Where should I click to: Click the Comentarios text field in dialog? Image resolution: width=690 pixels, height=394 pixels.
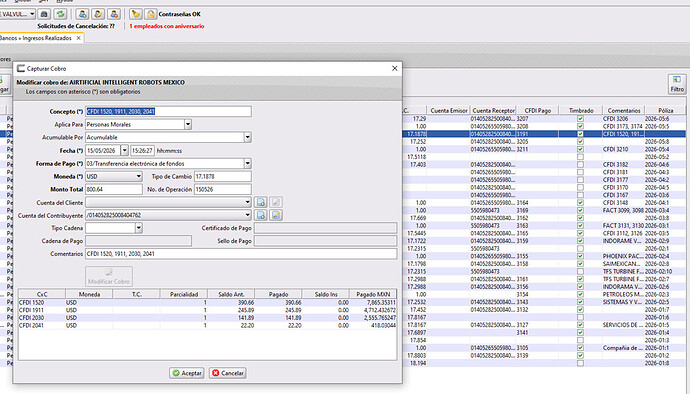tap(241, 254)
